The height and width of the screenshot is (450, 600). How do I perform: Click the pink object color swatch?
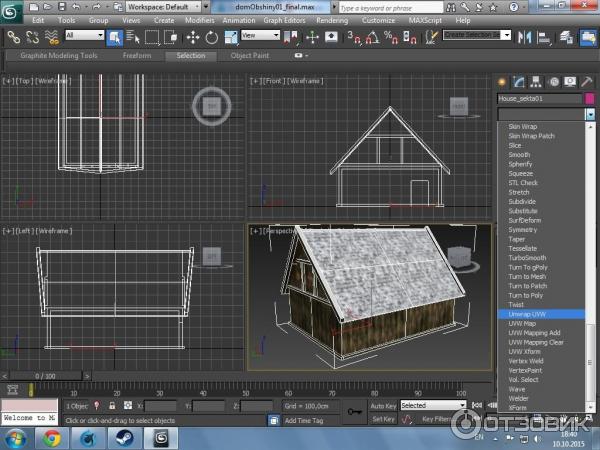590,100
